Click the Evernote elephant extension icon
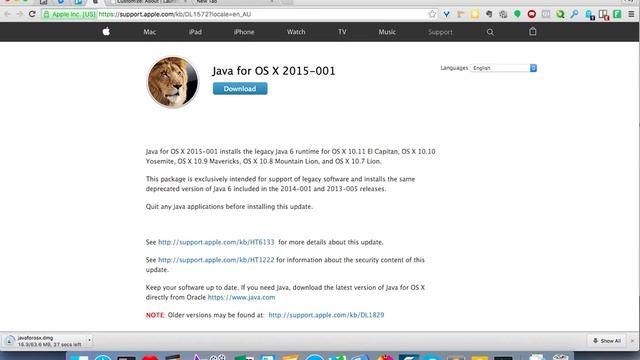The width and height of the screenshot is (640, 360). (489, 14)
